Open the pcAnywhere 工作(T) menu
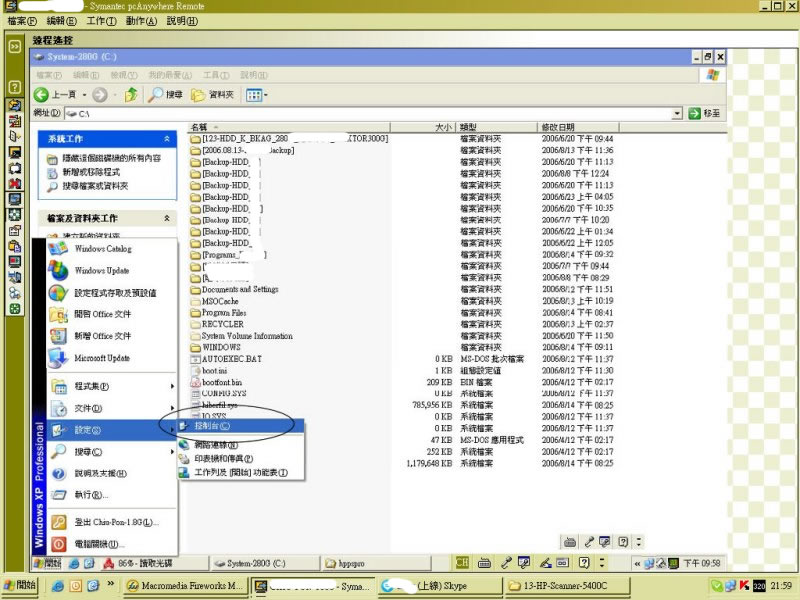The image size is (800, 600). 102,21
